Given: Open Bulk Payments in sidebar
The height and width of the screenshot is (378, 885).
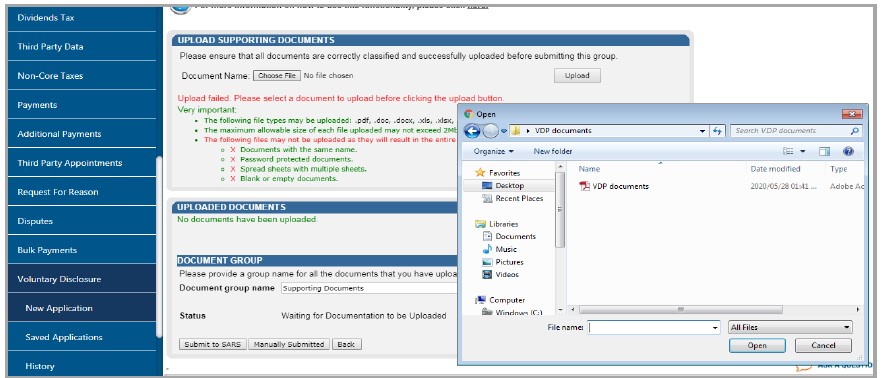Looking at the screenshot, I should 81,250.
